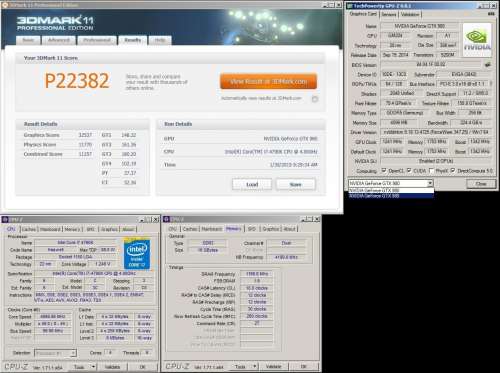Click the Save button in Run Details

point(295,184)
